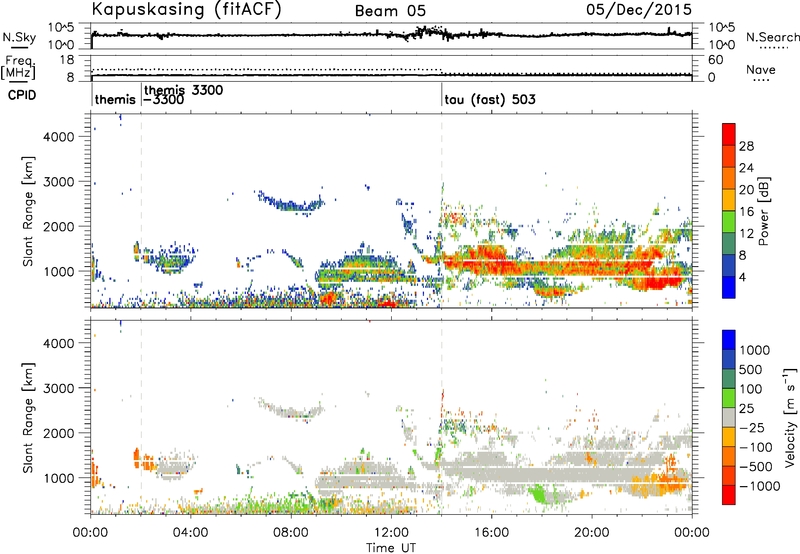Click the 10^5 tick beside N.Sky label
The image size is (800, 554).
[61, 28]
